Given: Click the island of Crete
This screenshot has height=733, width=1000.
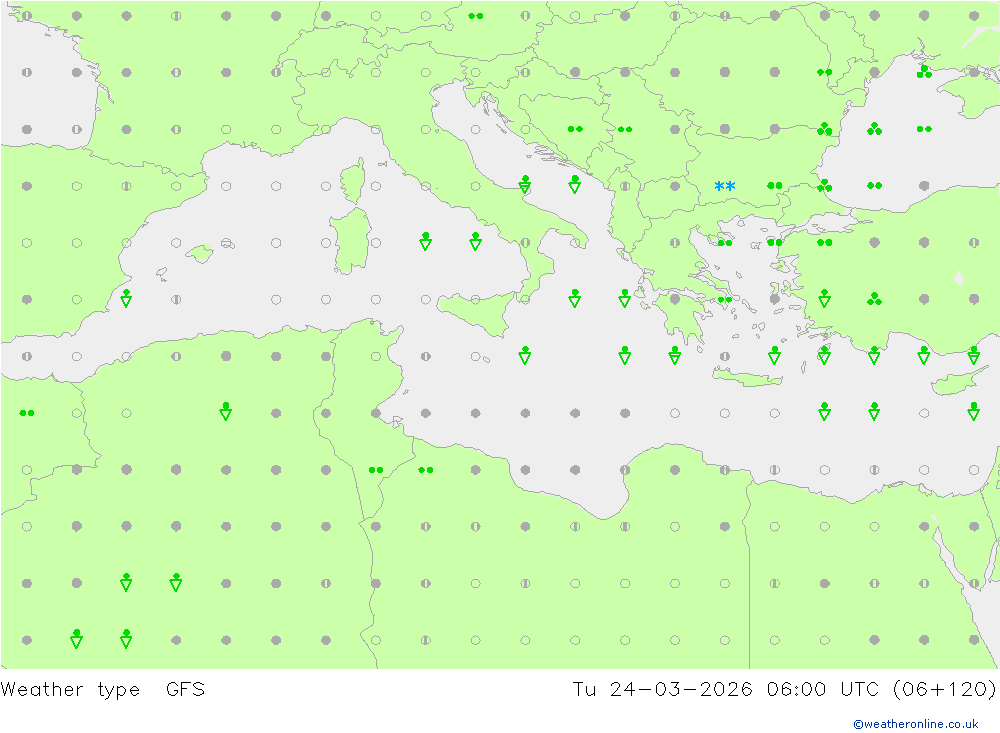Looking at the screenshot, I should 747,378.
